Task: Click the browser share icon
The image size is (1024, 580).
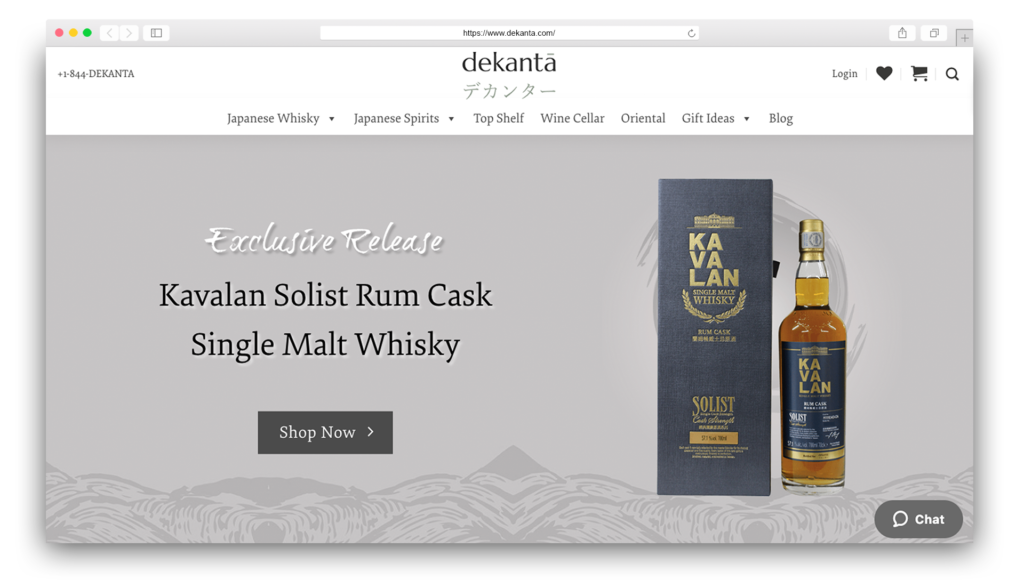Action: point(902,33)
